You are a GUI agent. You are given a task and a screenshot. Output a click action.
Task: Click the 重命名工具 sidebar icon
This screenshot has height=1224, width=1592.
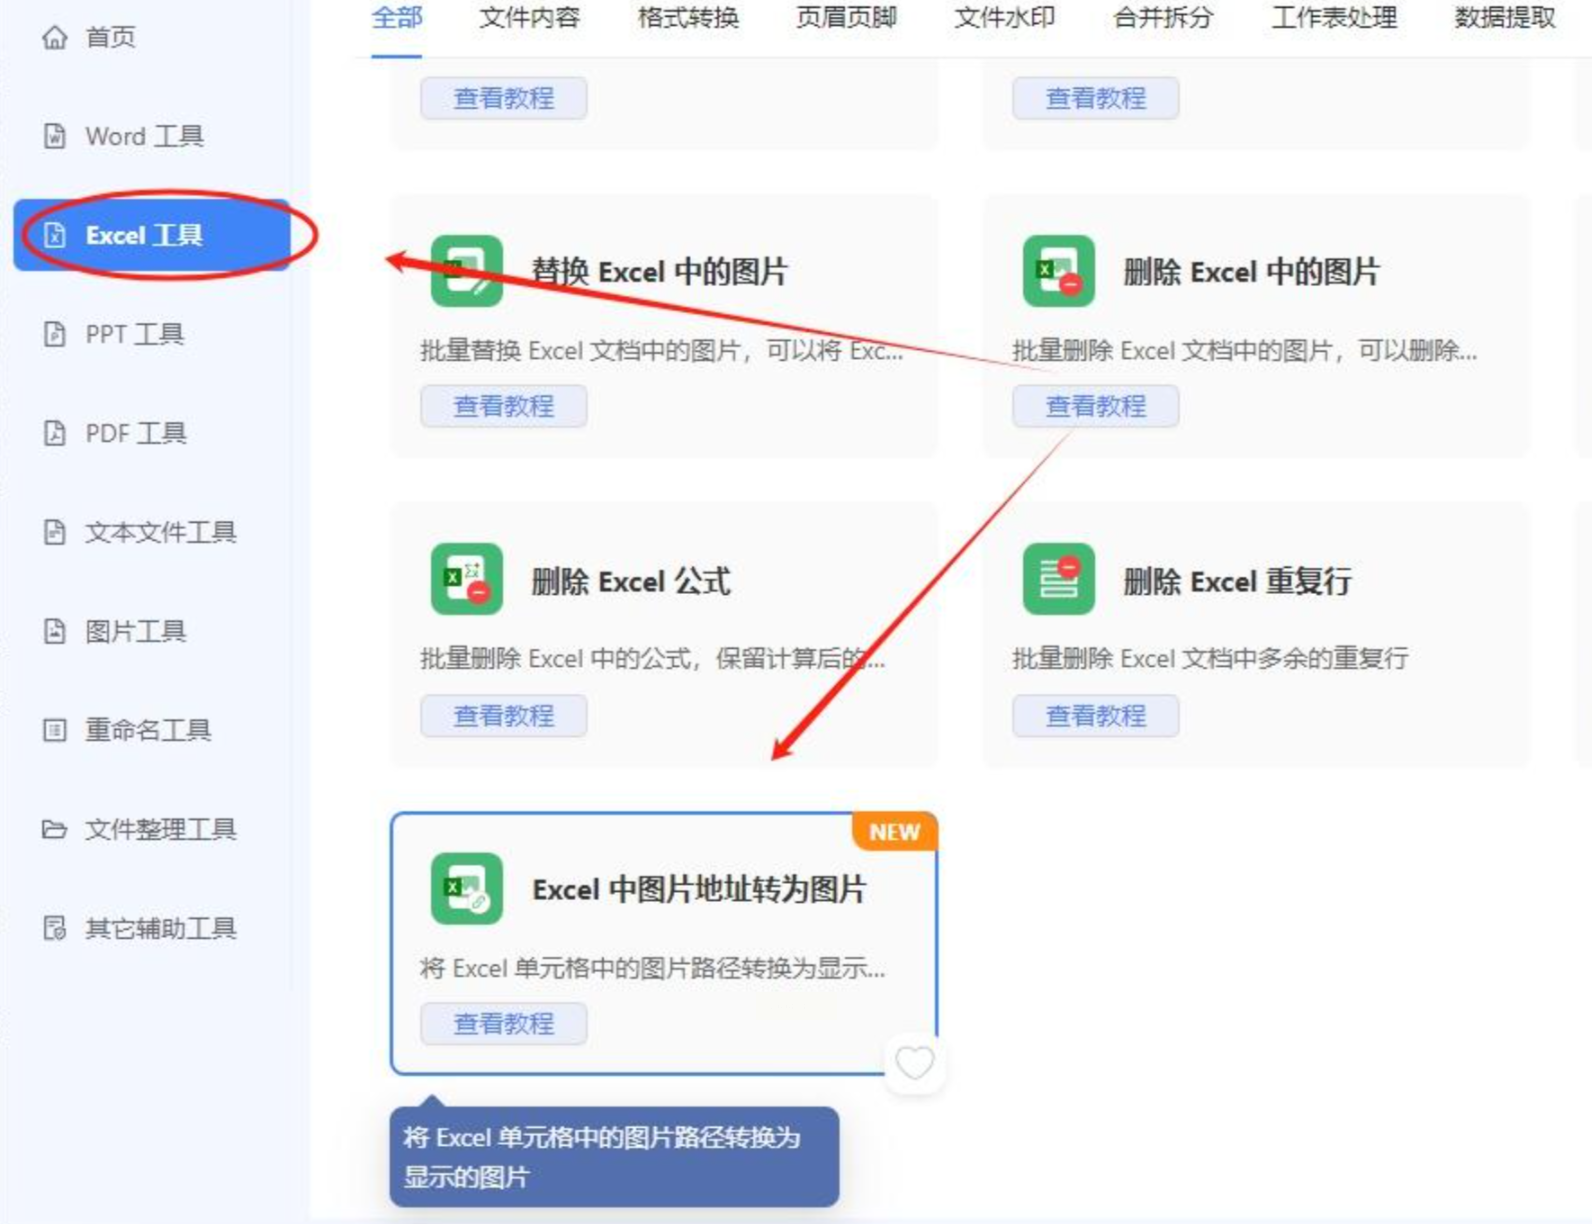click(x=55, y=730)
